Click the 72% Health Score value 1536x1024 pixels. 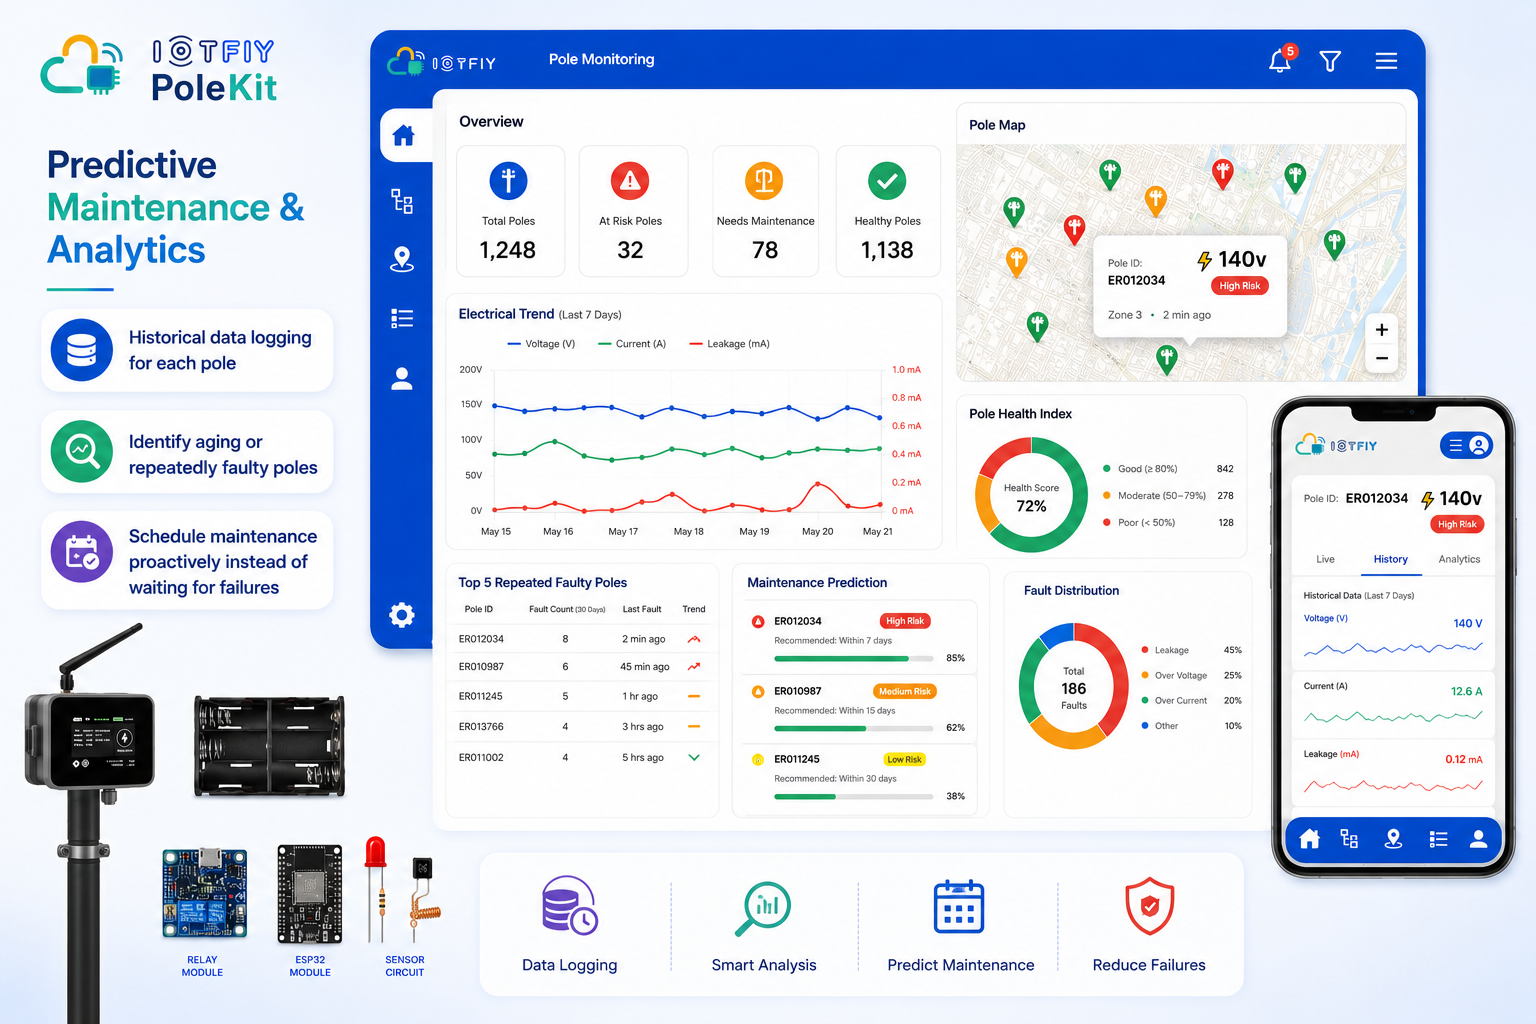point(1031,506)
